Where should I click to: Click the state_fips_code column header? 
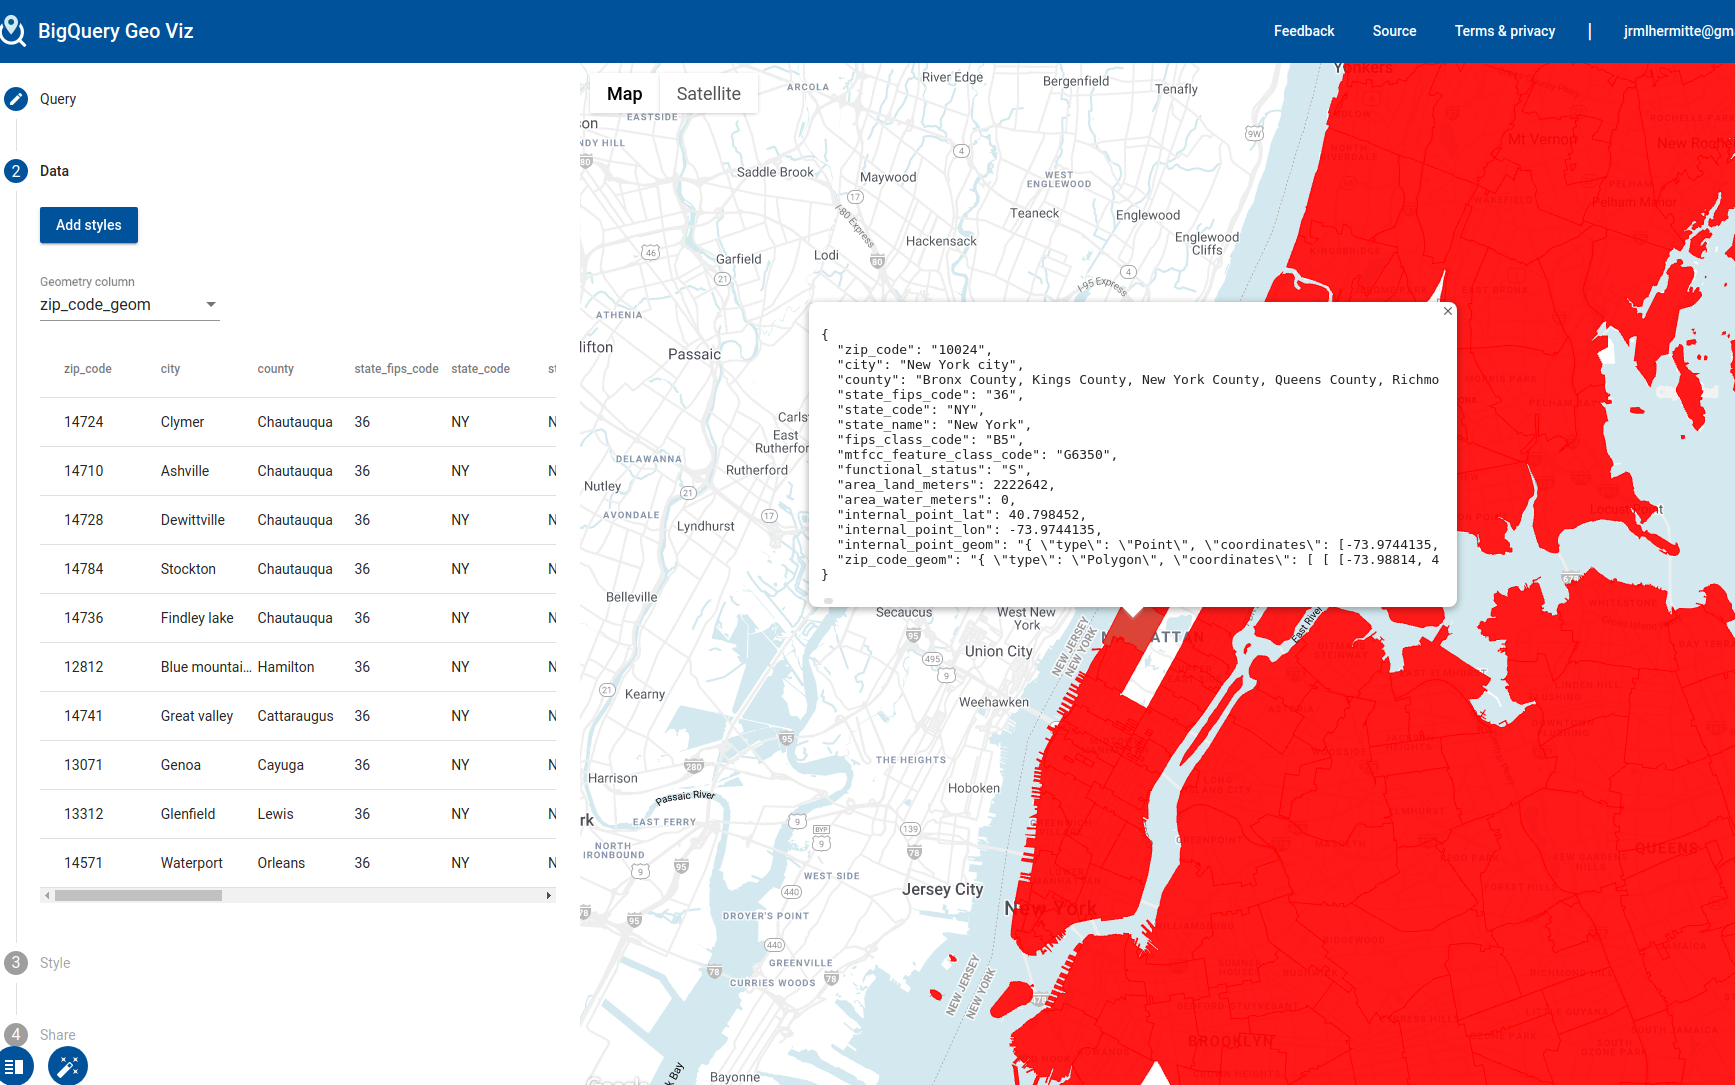(396, 369)
